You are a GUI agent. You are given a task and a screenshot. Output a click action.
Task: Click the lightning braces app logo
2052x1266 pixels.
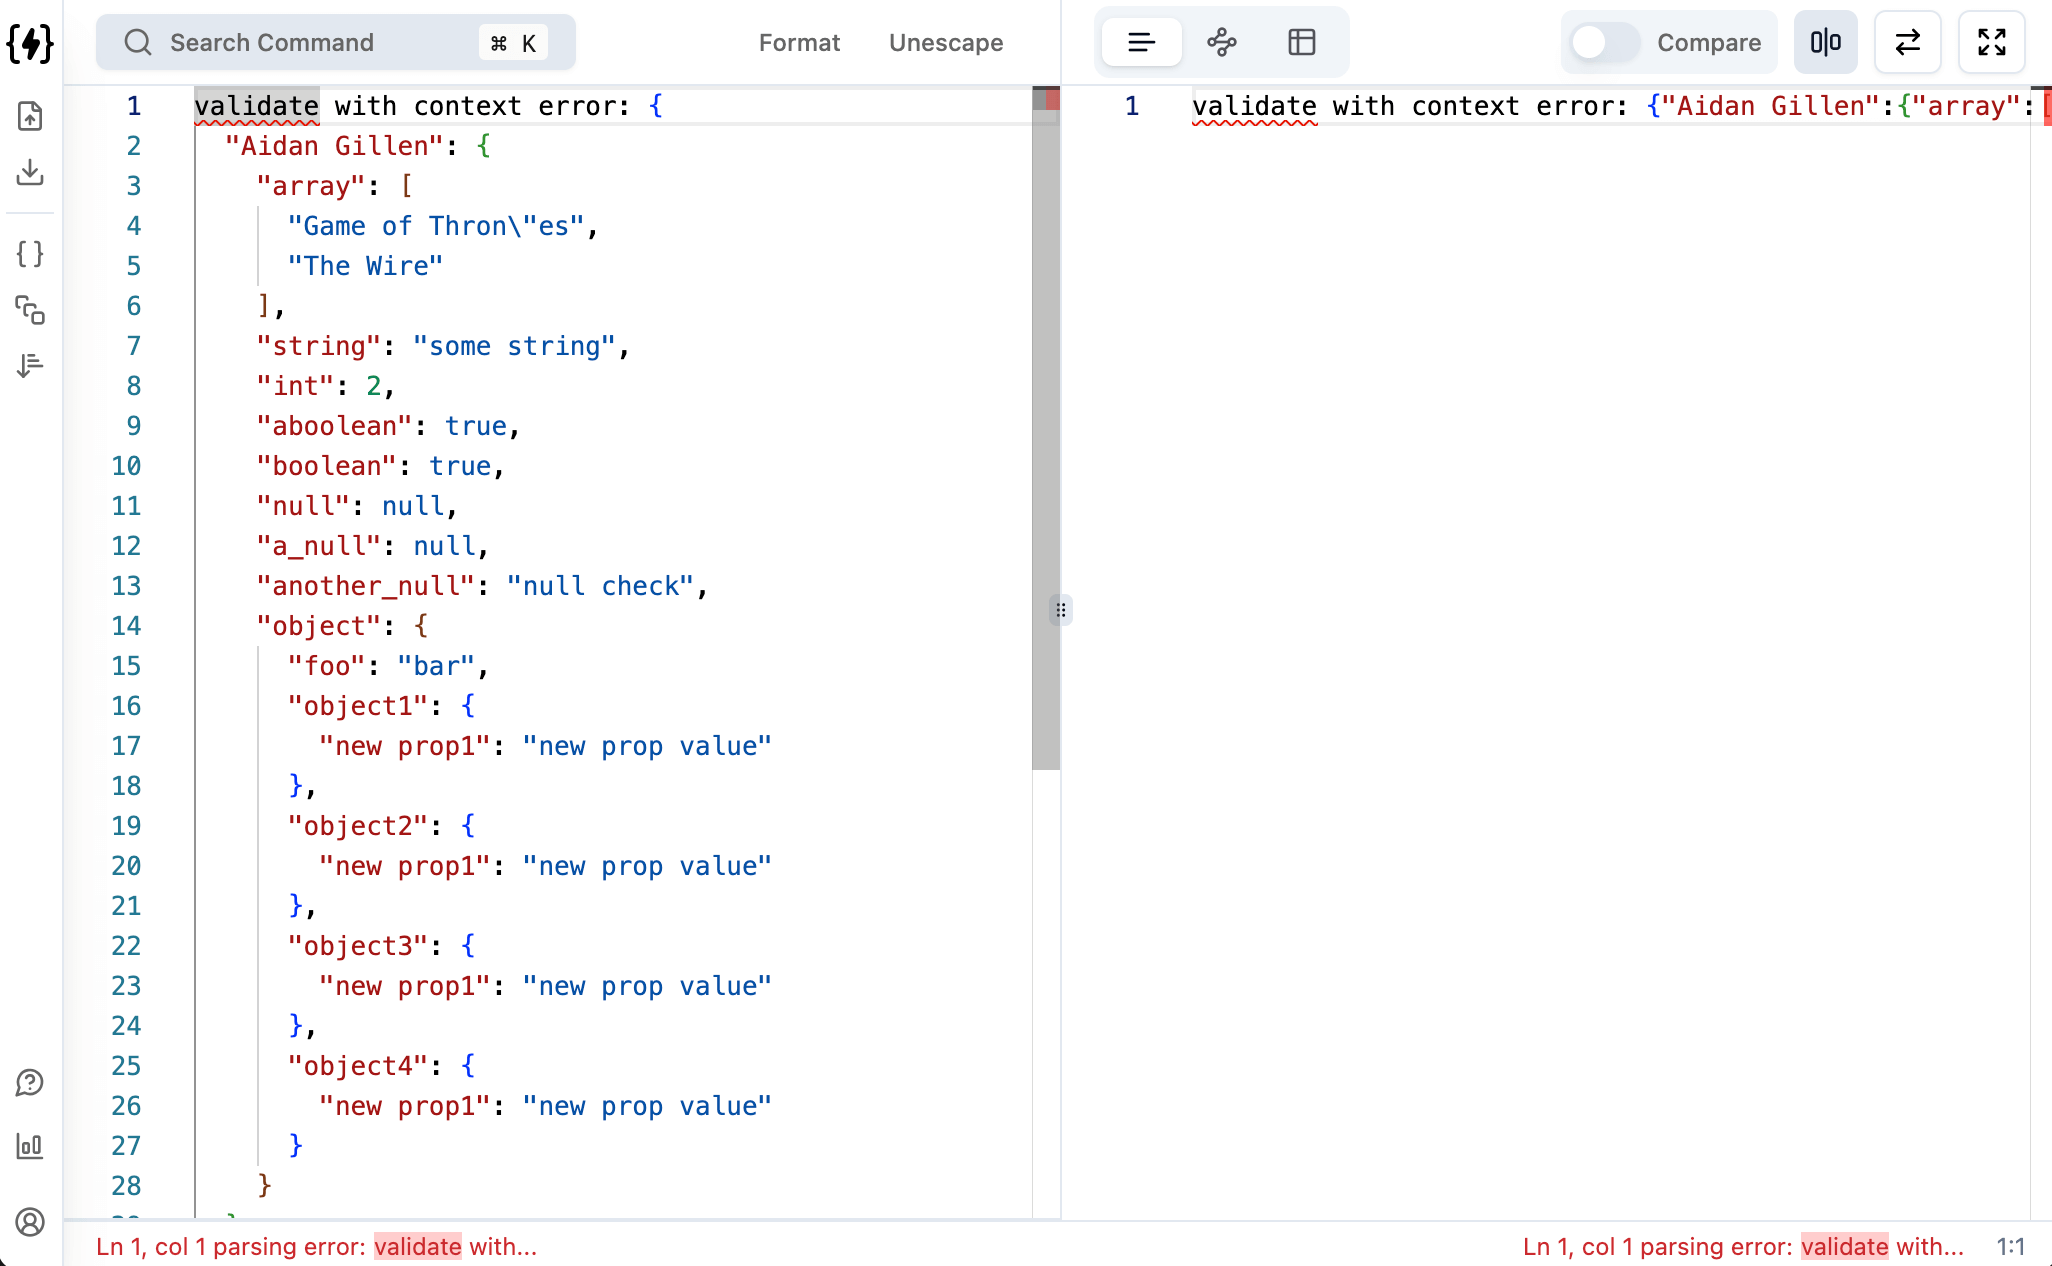click(x=30, y=43)
